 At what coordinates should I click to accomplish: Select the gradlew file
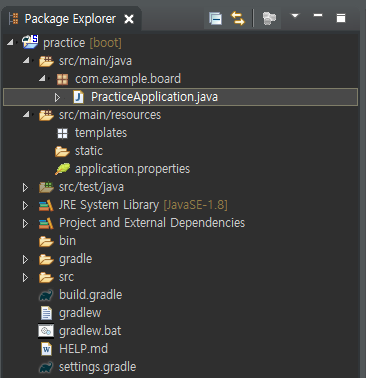click(x=80, y=313)
